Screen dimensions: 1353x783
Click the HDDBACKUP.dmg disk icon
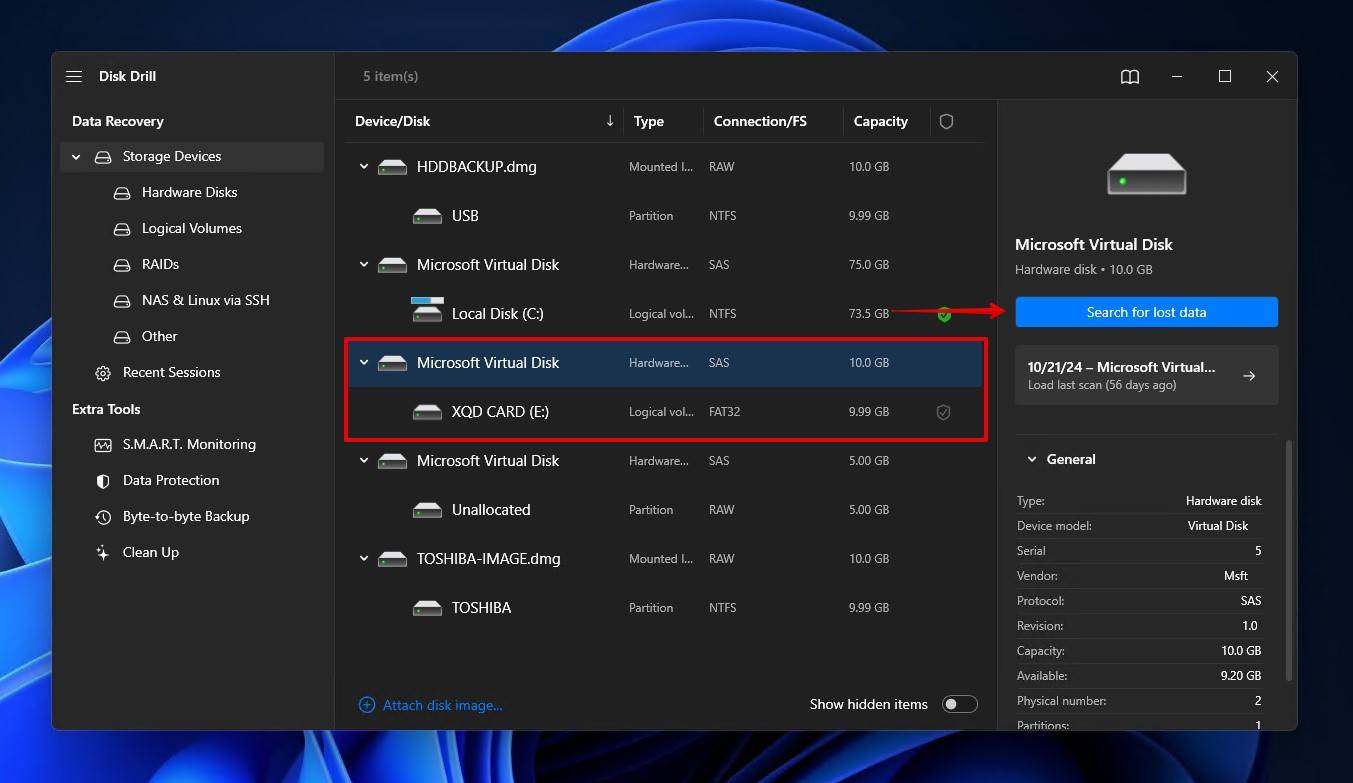click(x=392, y=167)
